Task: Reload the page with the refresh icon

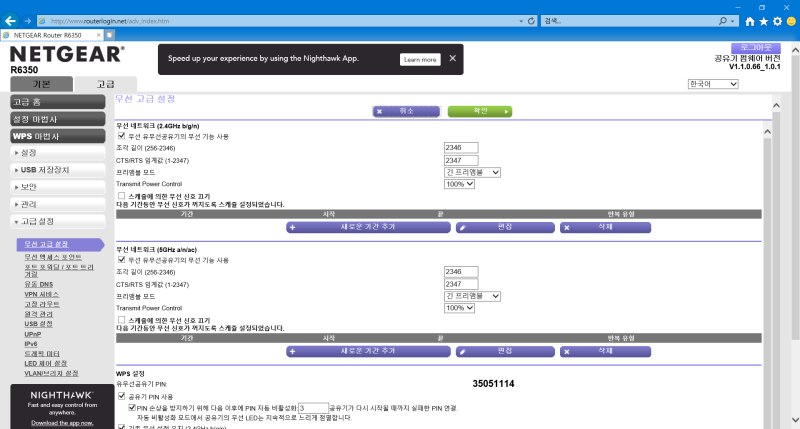Action: tap(531, 21)
